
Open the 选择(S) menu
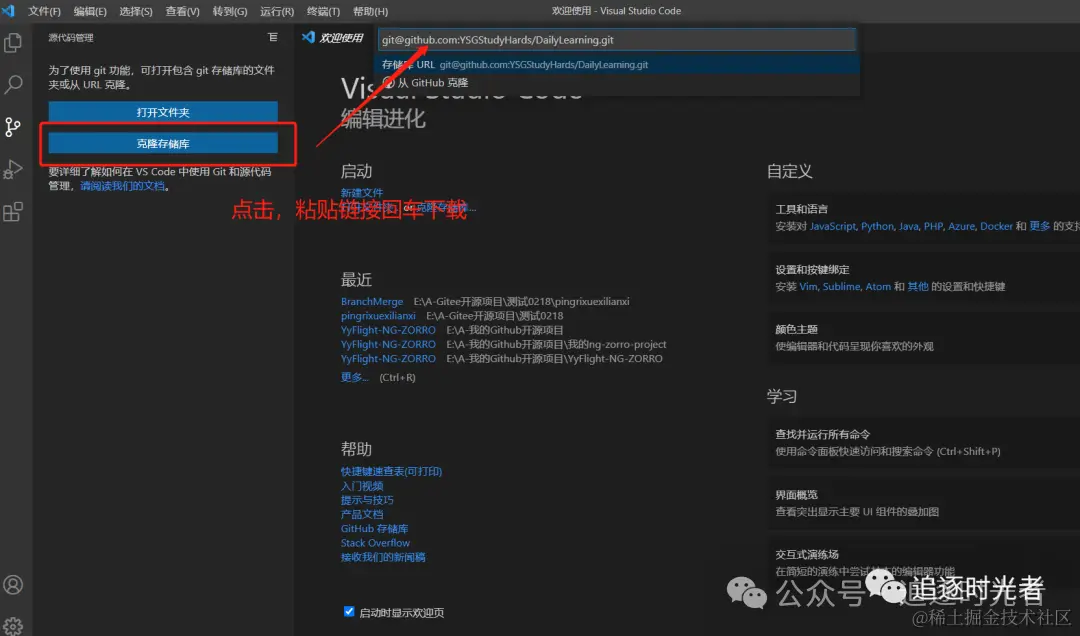pos(136,12)
